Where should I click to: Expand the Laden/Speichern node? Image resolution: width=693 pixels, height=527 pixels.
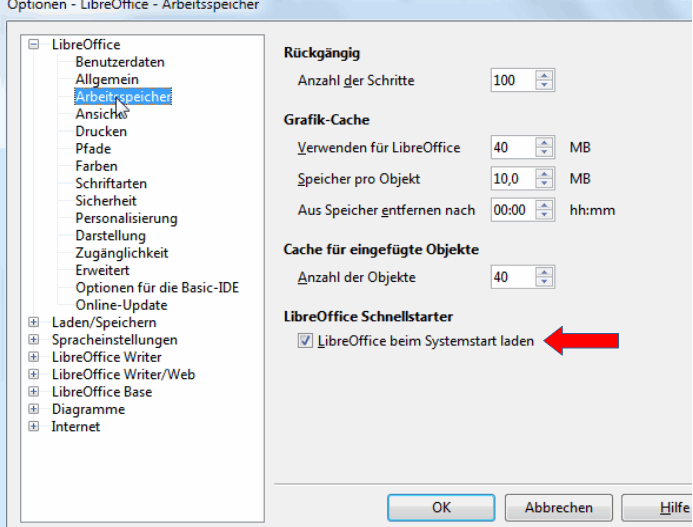click(x=34, y=322)
